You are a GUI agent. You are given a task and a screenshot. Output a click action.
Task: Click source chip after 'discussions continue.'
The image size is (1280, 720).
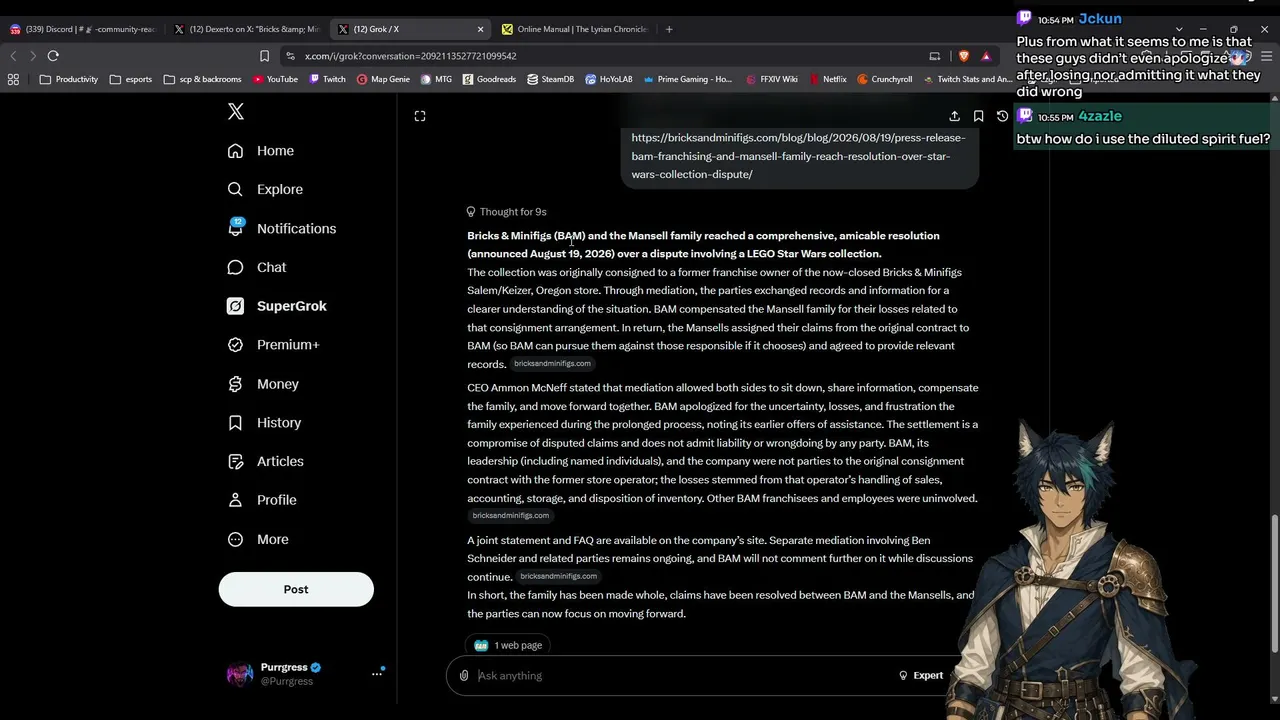tap(558, 577)
